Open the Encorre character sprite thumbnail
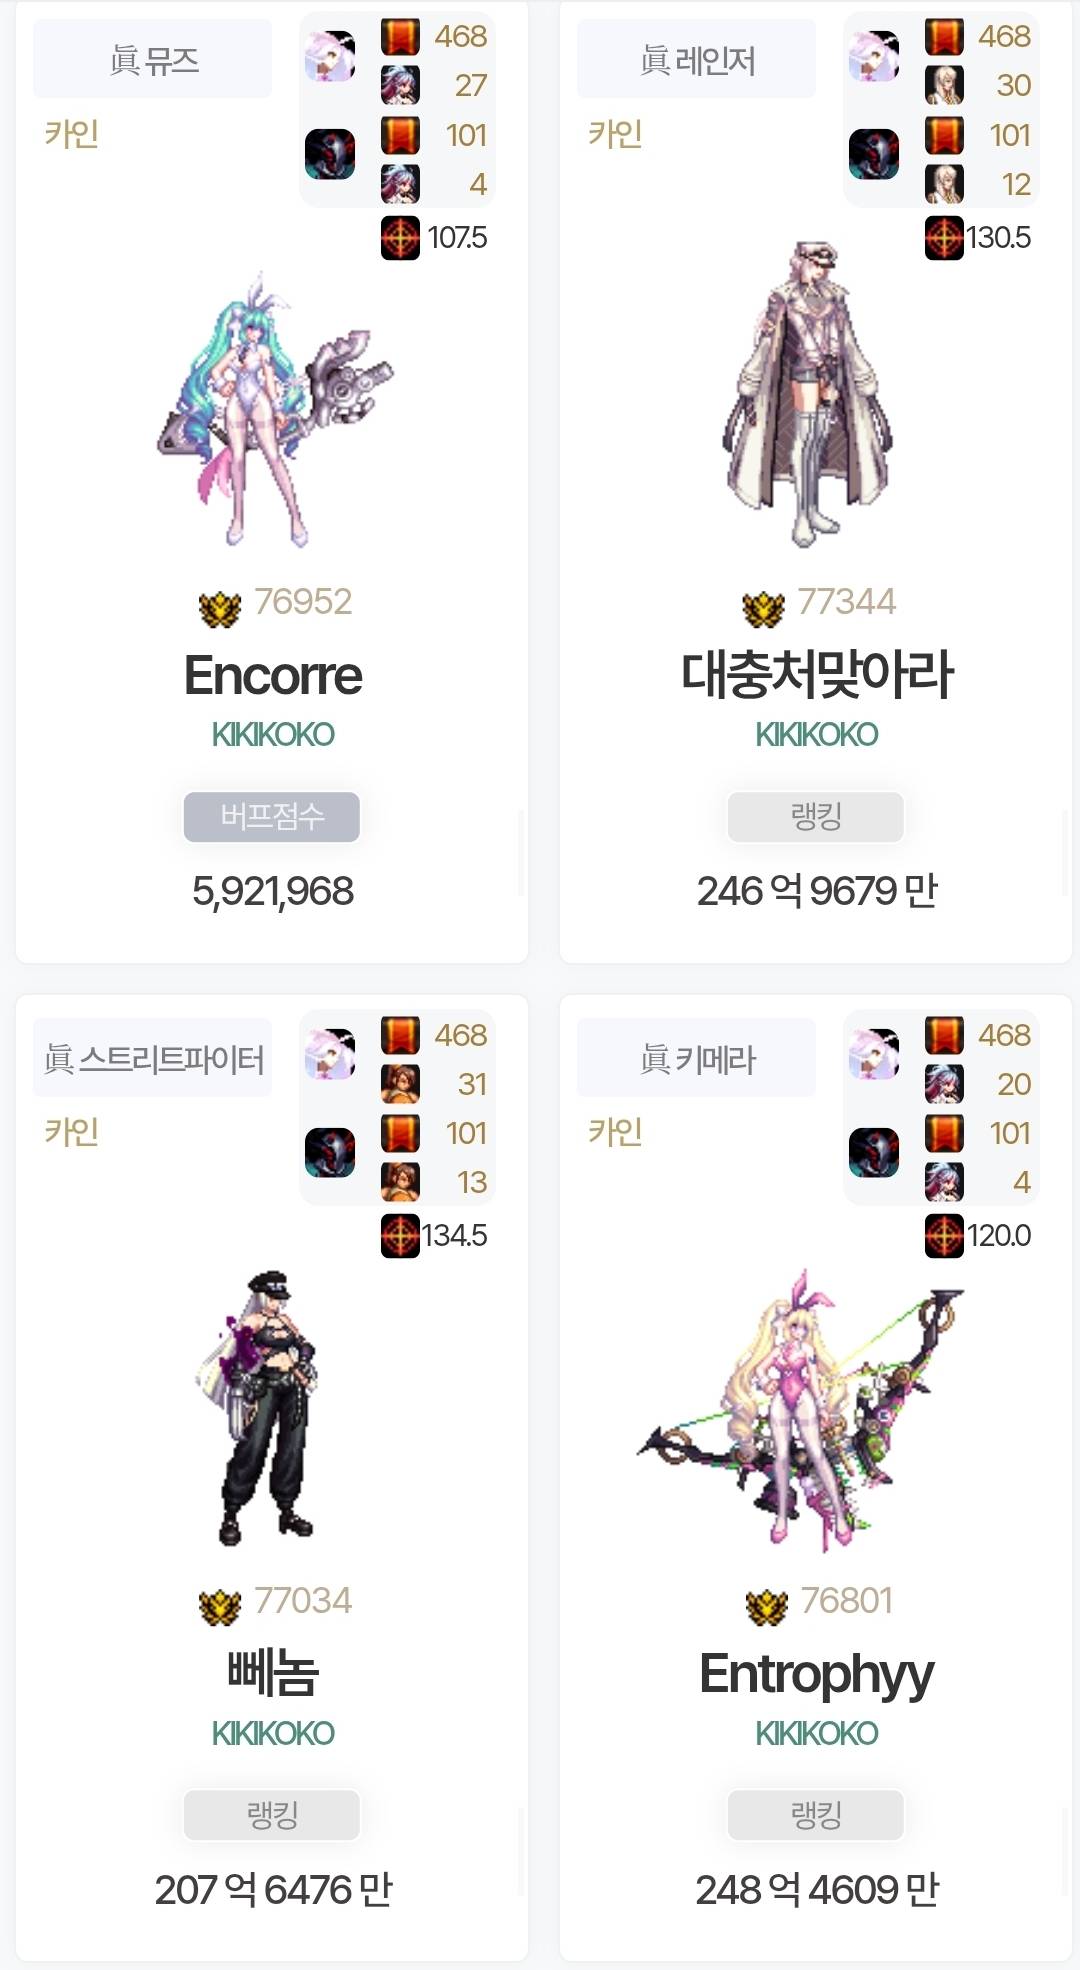This screenshot has height=1970, width=1080. pos(275,408)
